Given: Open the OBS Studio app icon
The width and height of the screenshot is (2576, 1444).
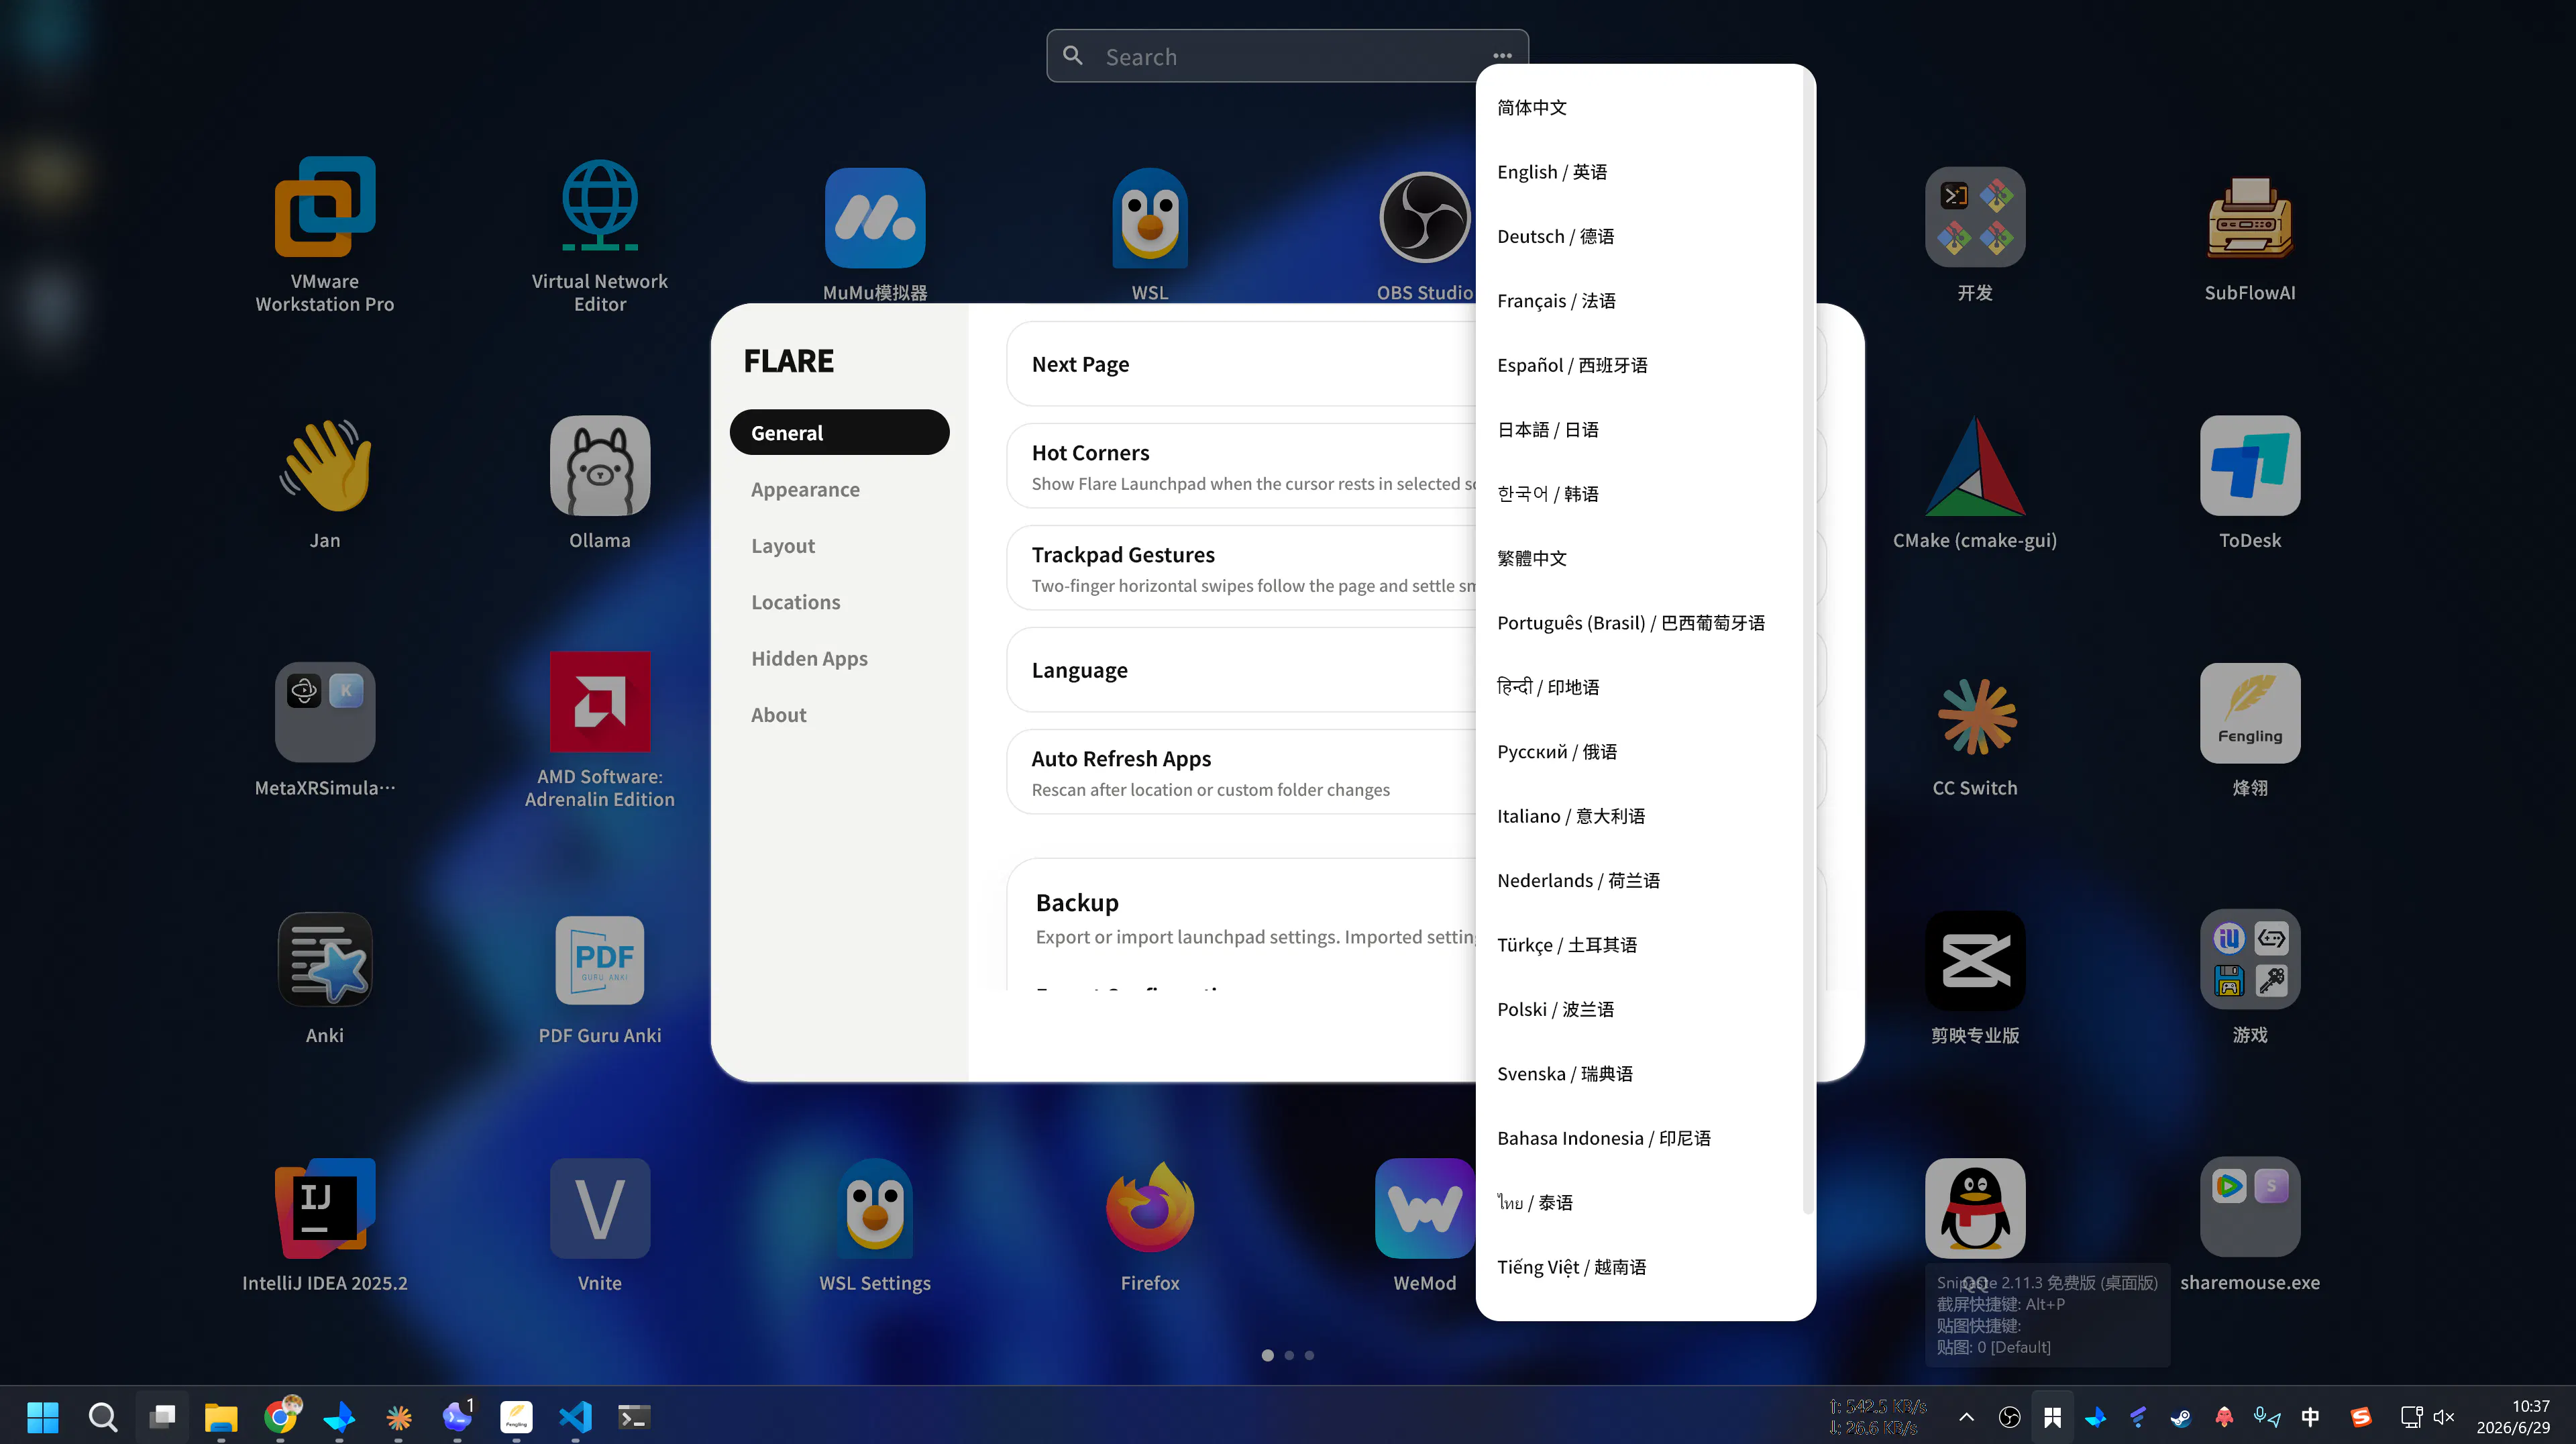Looking at the screenshot, I should pos(1425,218).
